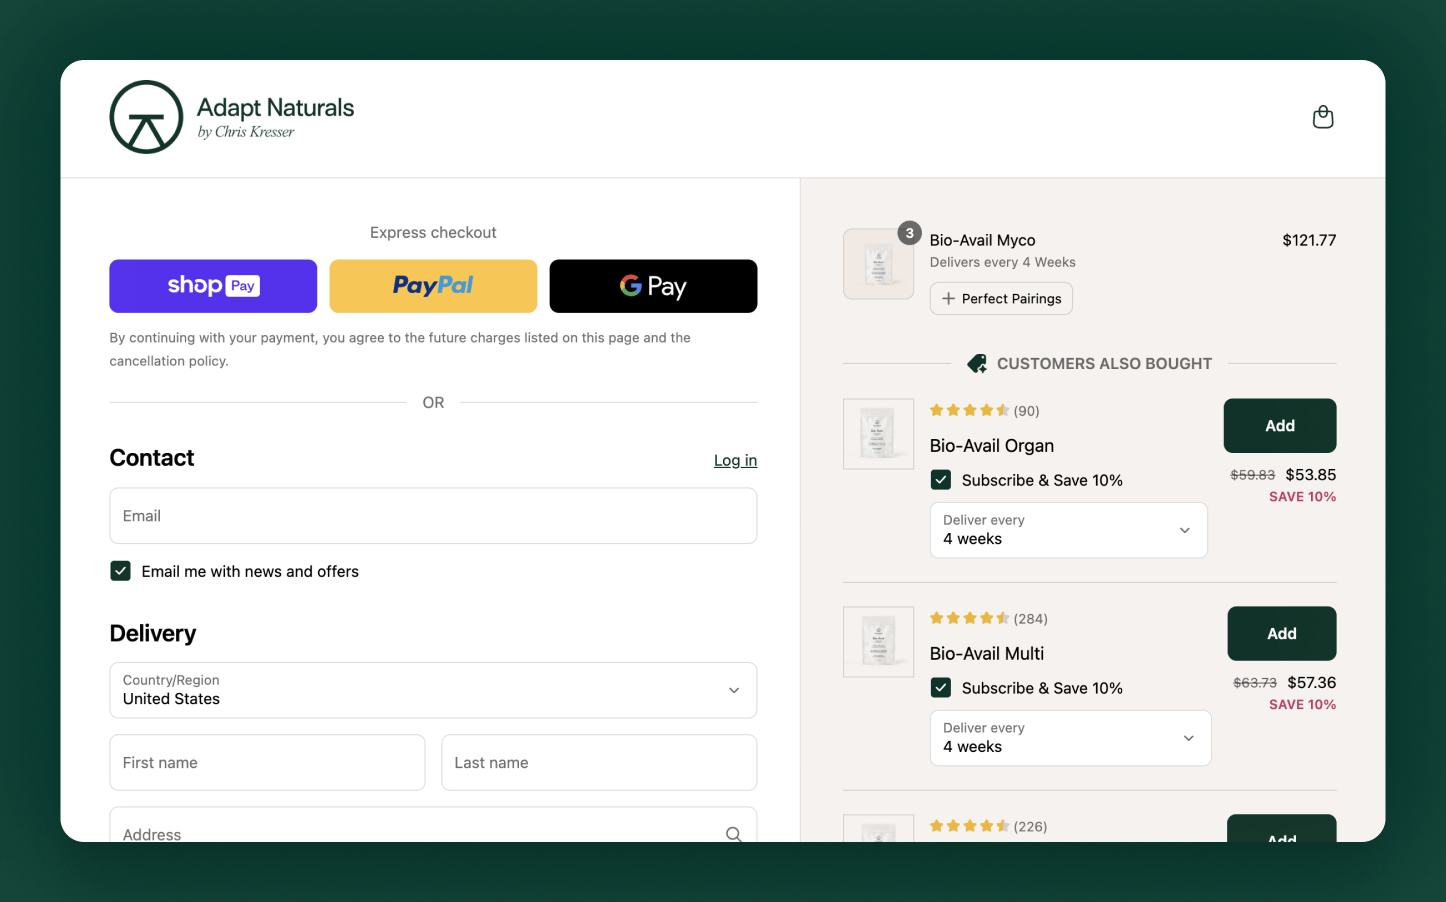Toggle Subscribe & Save for Bio-Avail Multi
The height and width of the screenshot is (902, 1446).
[941, 688]
